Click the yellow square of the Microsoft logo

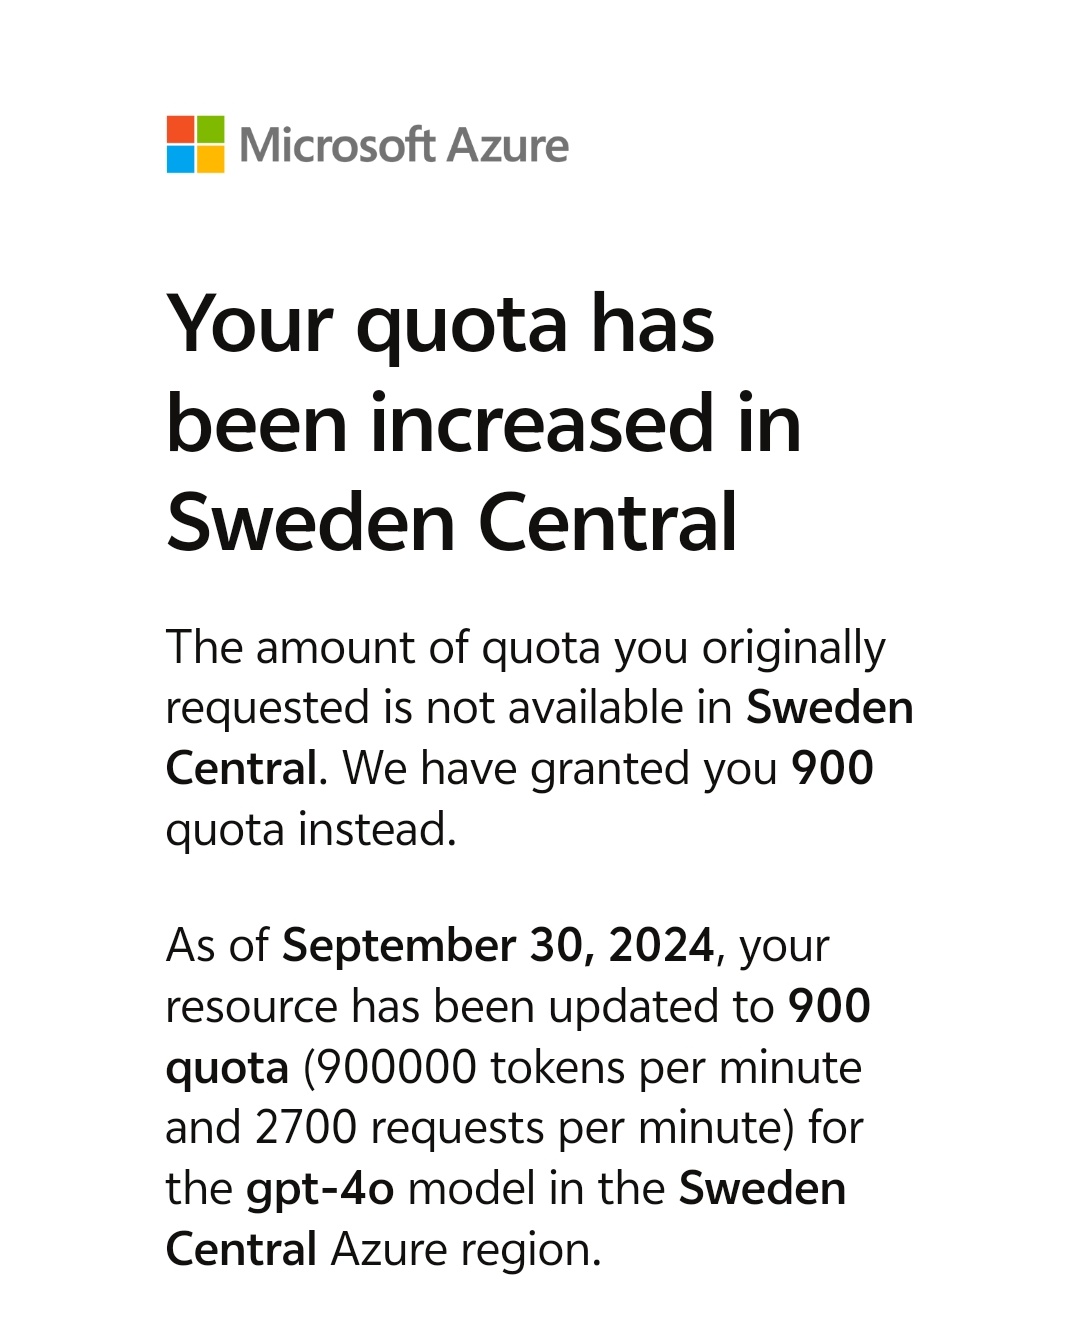point(210,159)
